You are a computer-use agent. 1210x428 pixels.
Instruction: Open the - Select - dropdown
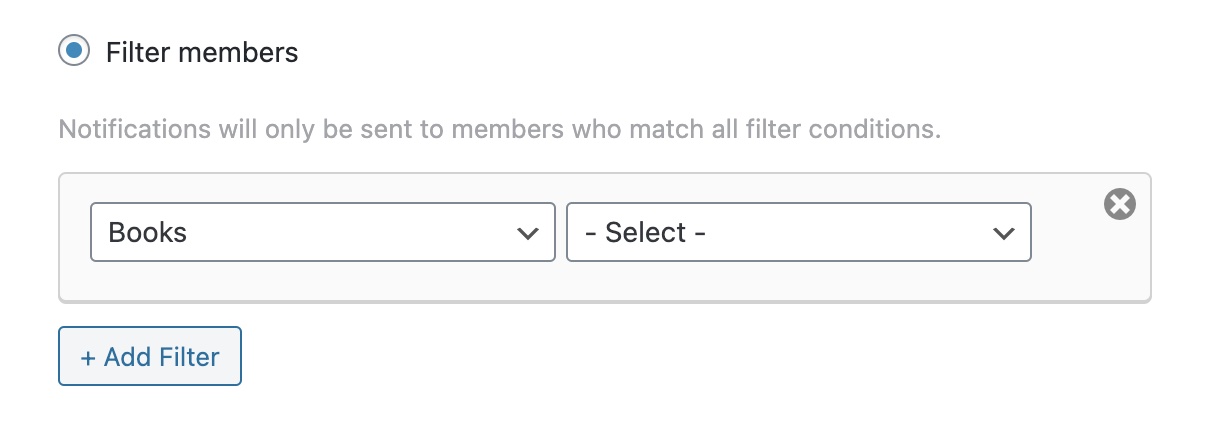pos(798,233)
